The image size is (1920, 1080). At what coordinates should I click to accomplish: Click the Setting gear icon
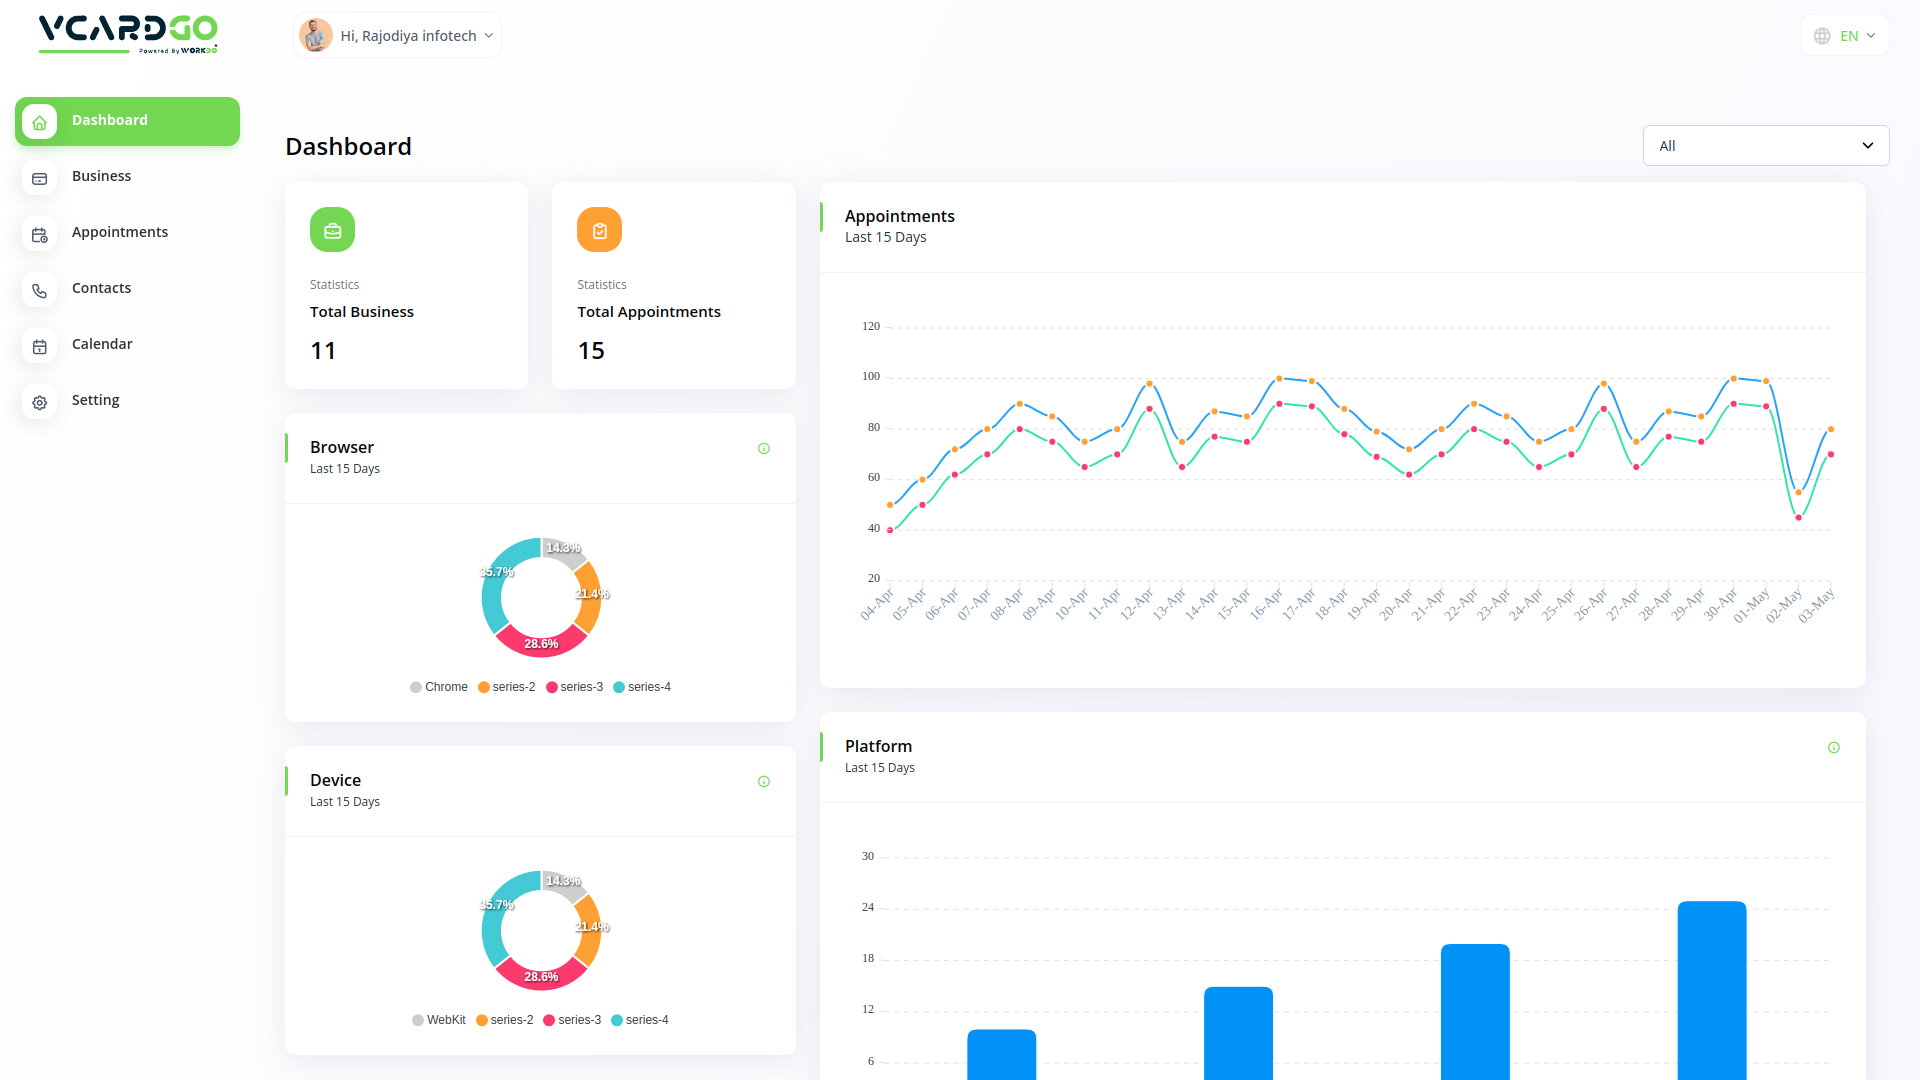[40, 402]
